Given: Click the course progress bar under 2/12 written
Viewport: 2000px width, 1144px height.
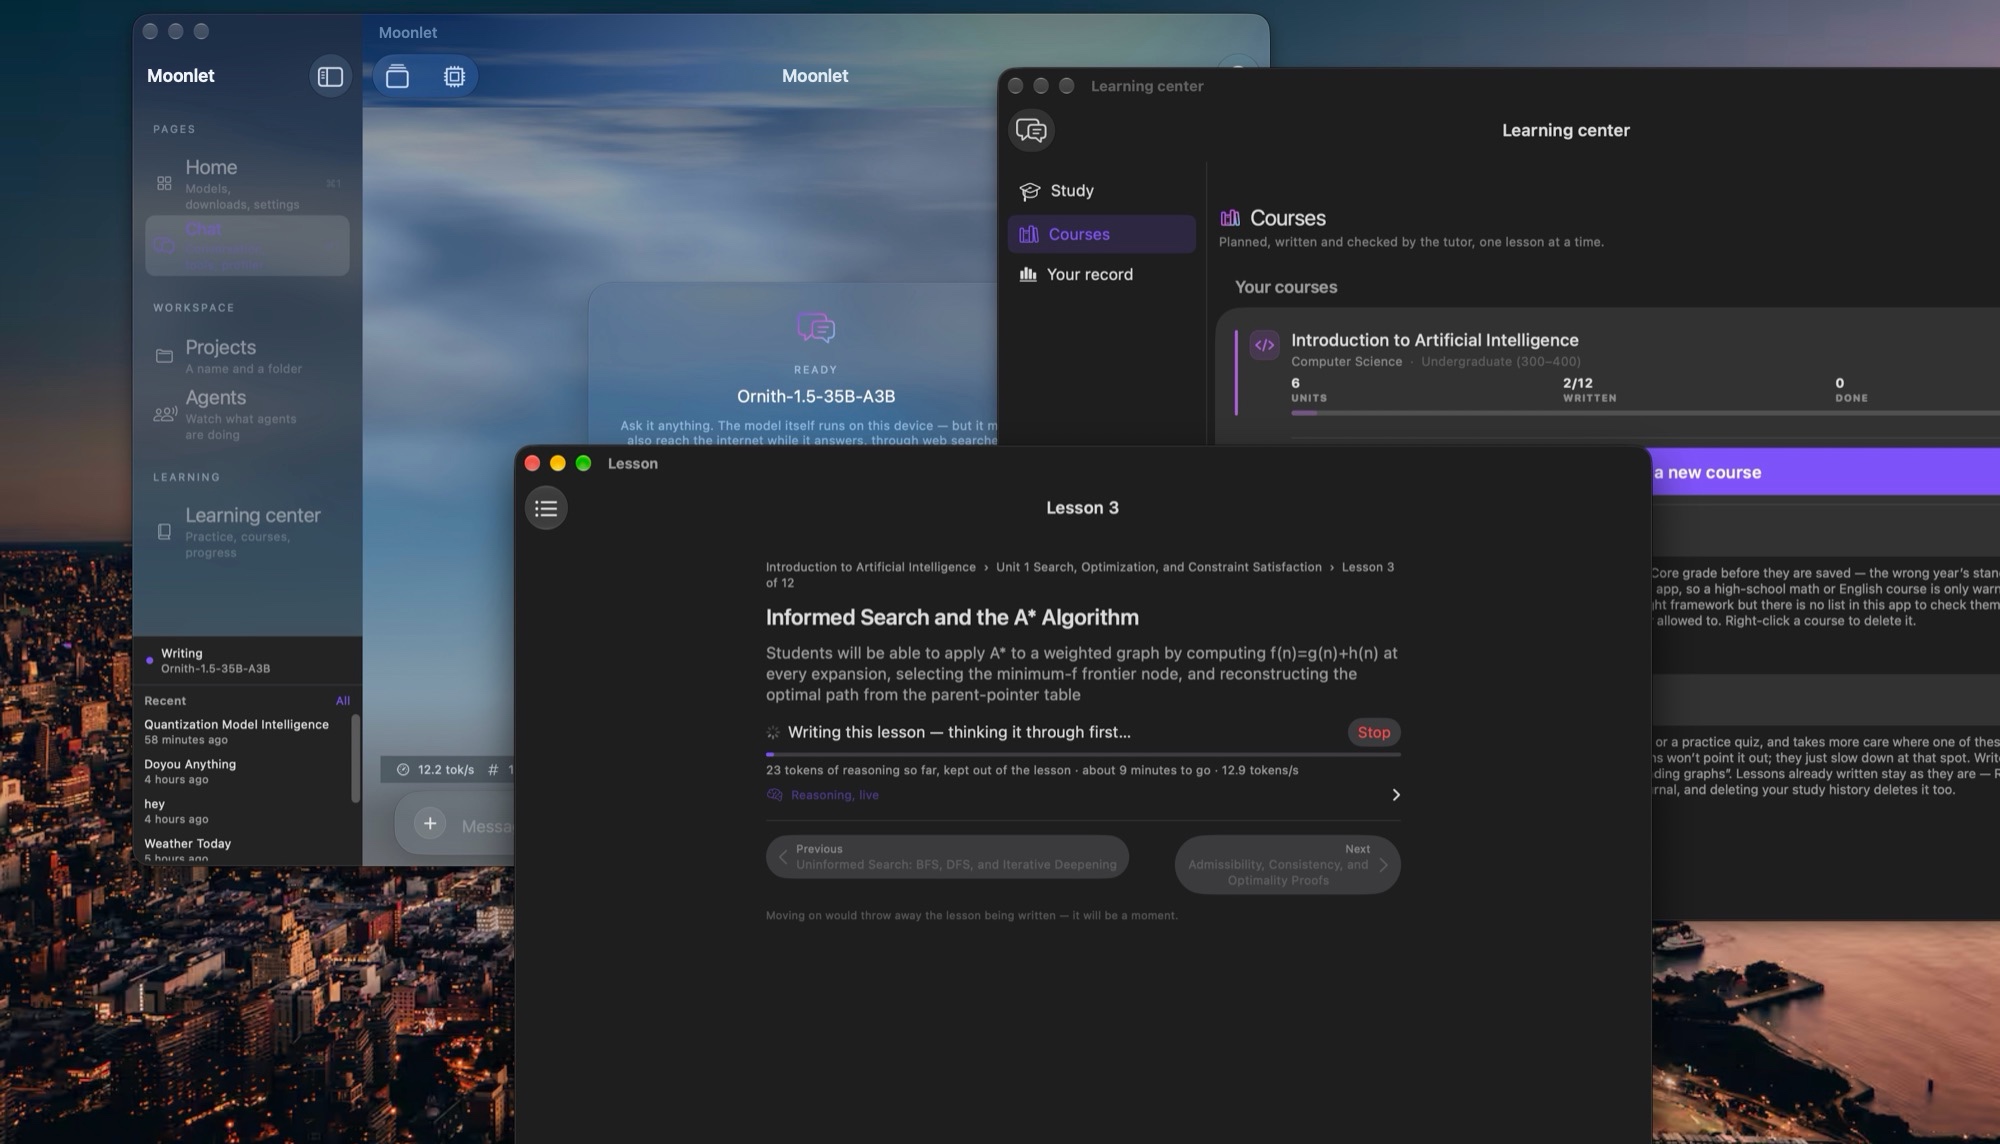Looking at the screenshot, I should tap(1645, 413).
